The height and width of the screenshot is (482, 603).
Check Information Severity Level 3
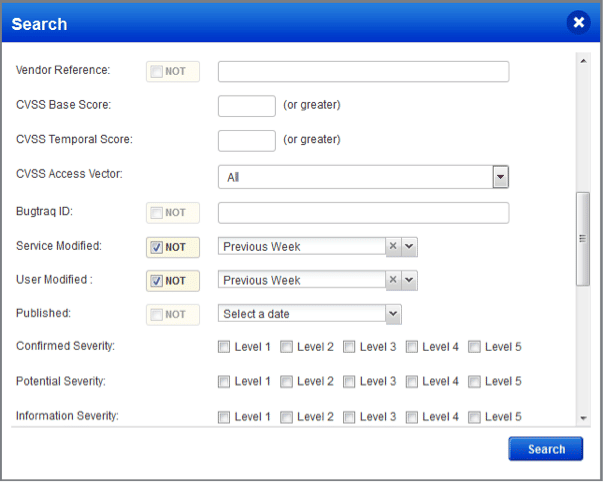tap(349, 417)
